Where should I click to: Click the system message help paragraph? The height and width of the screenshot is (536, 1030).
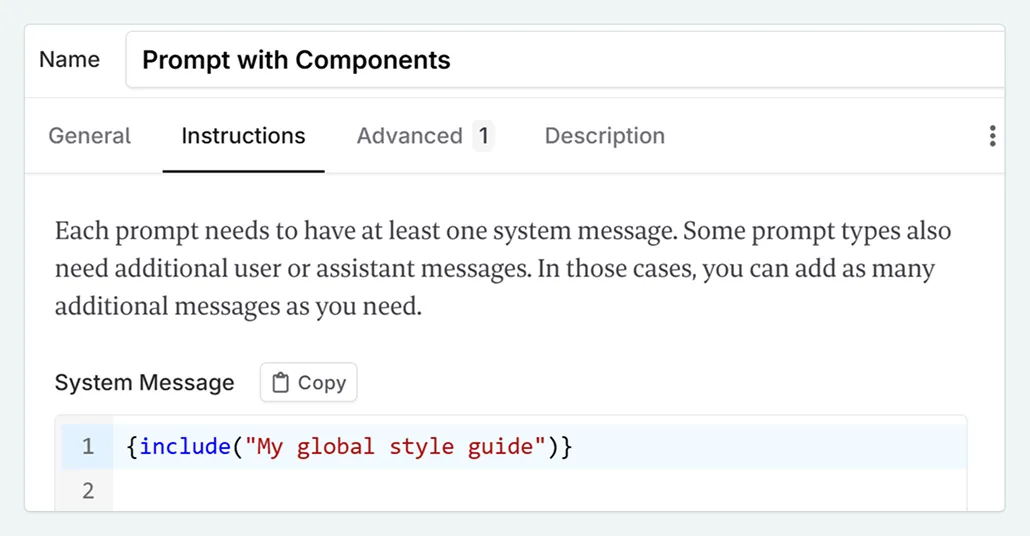click(500, 269)
